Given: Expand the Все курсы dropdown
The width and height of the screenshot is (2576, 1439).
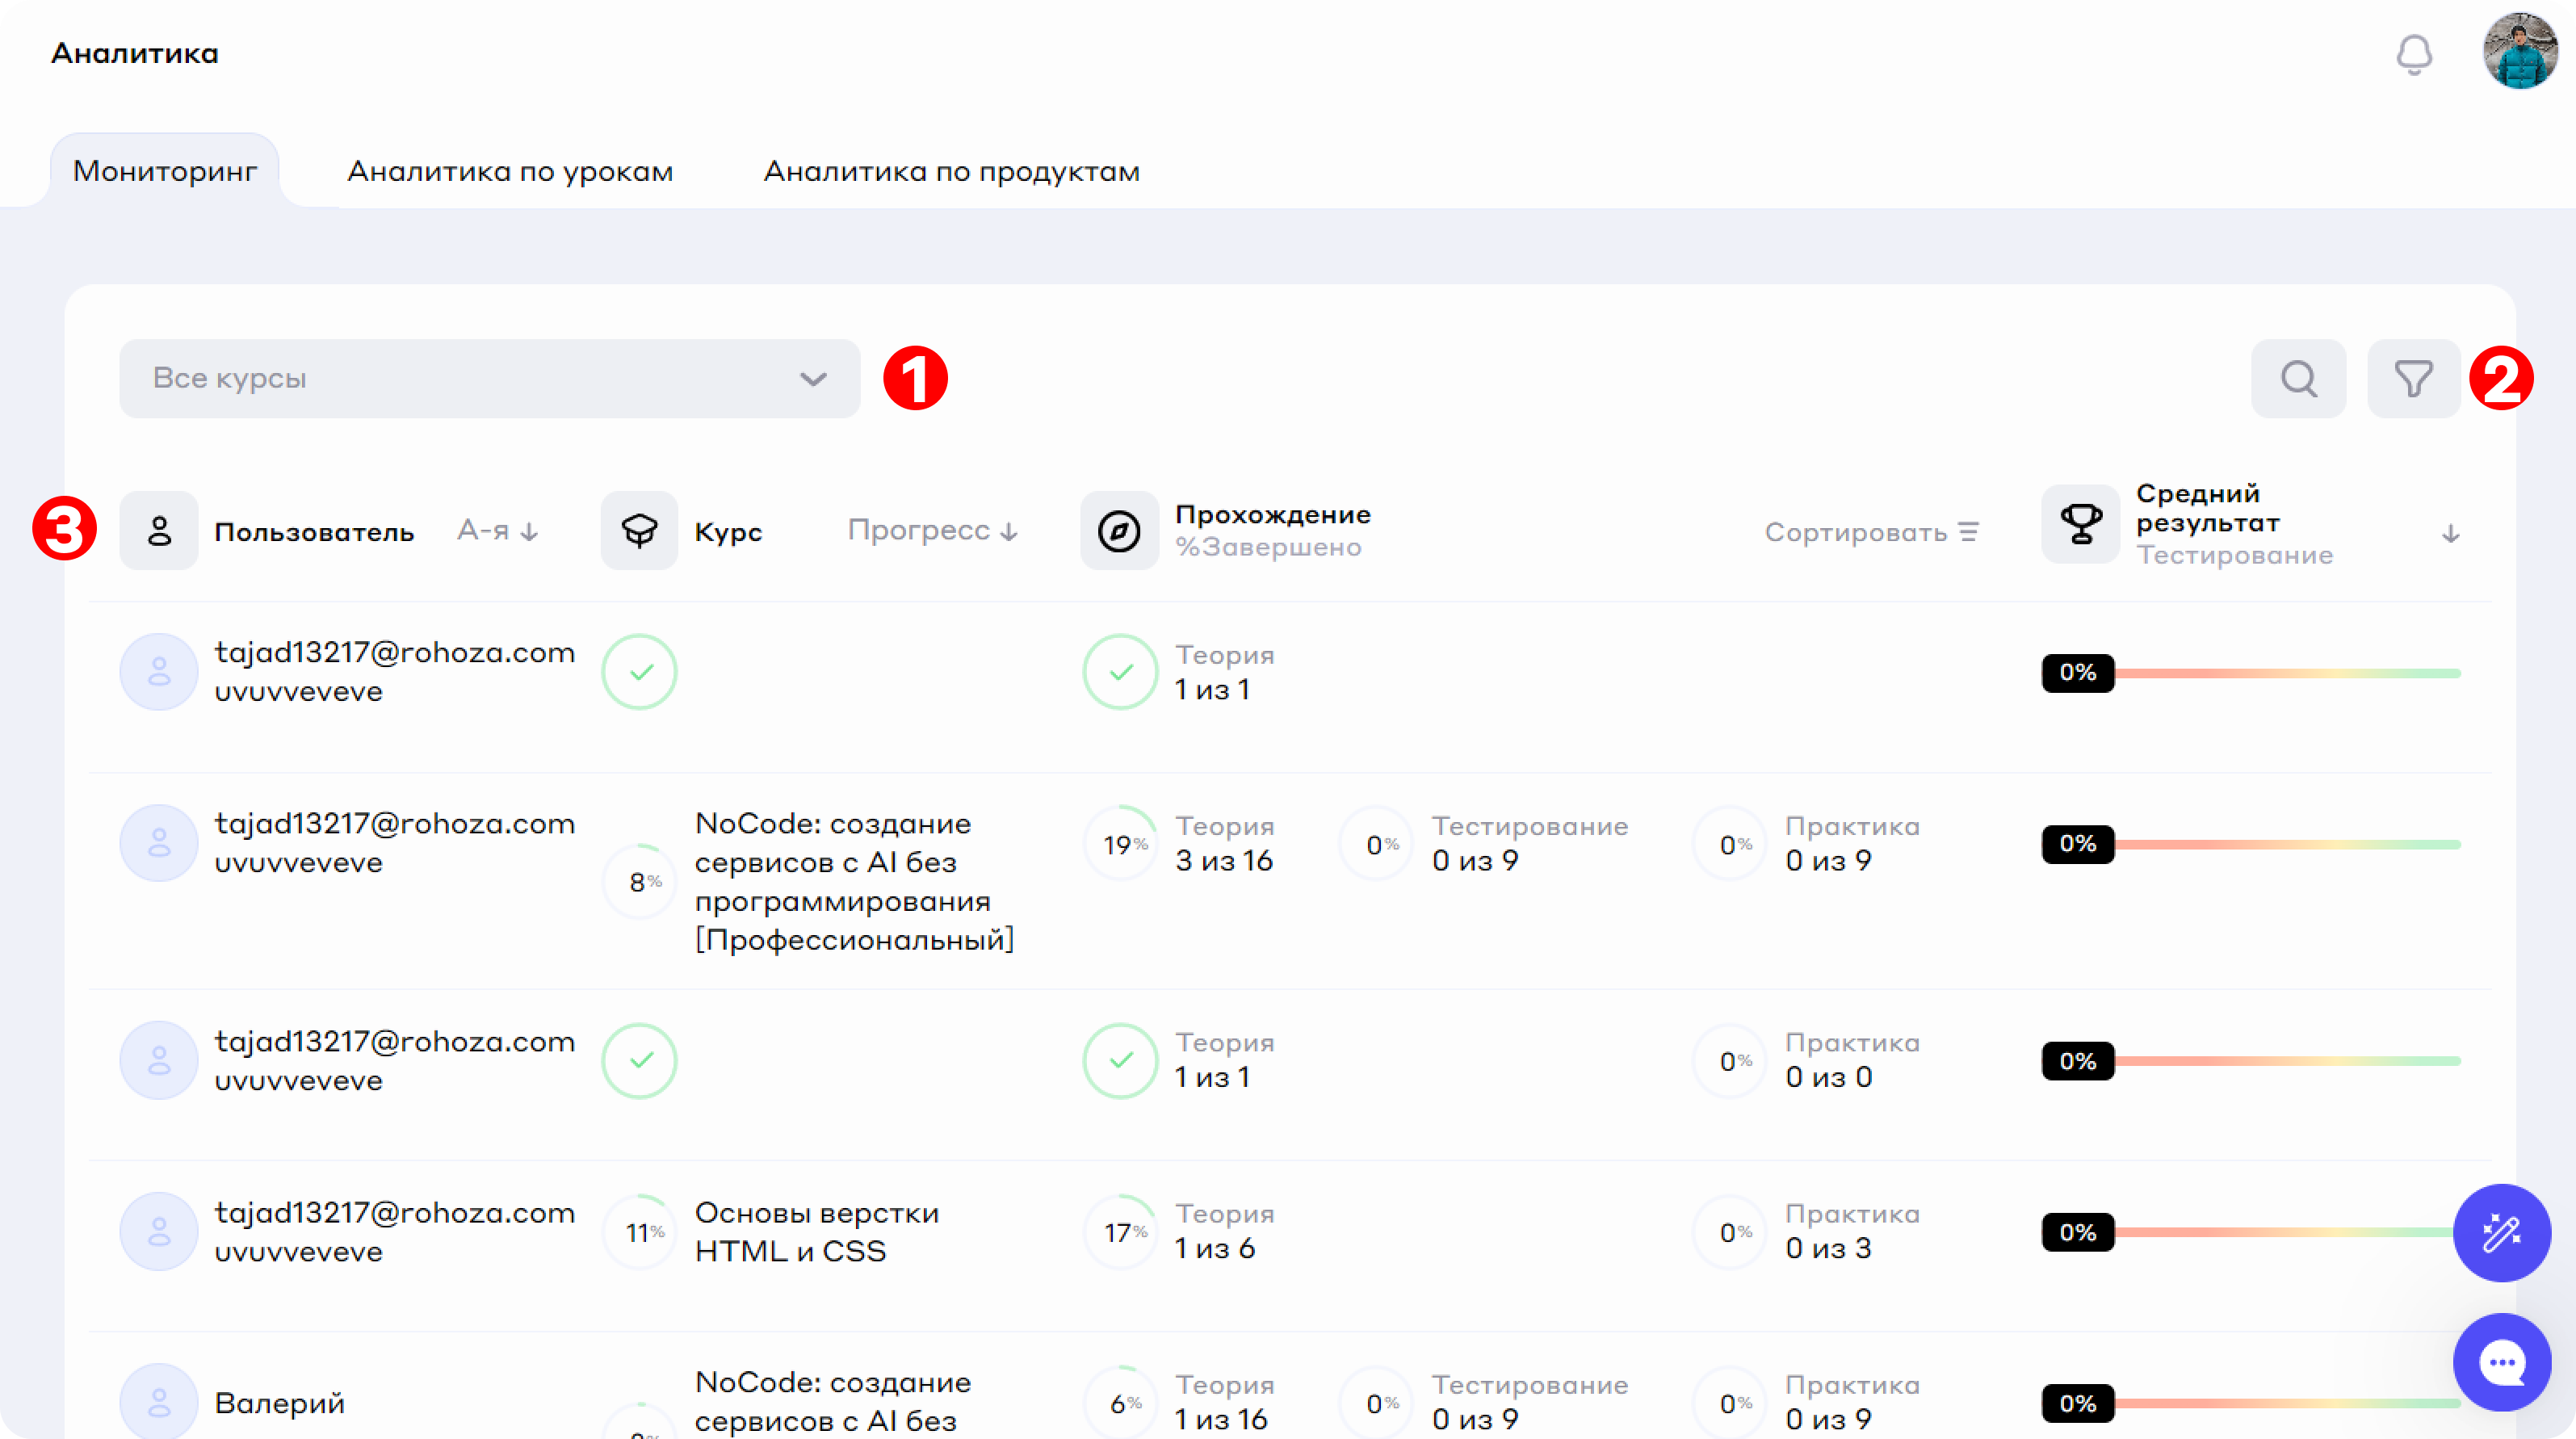Looking at the screenshot, I should [489, 379].
